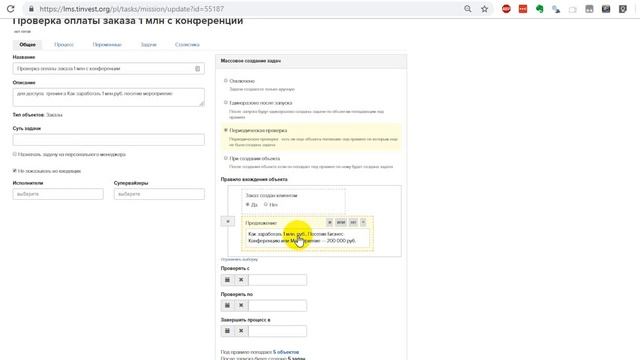The height and width of the screenshot is (360, 640).
Task: Open the green Evernote elephant extension
Action: (x=540, y=9)
